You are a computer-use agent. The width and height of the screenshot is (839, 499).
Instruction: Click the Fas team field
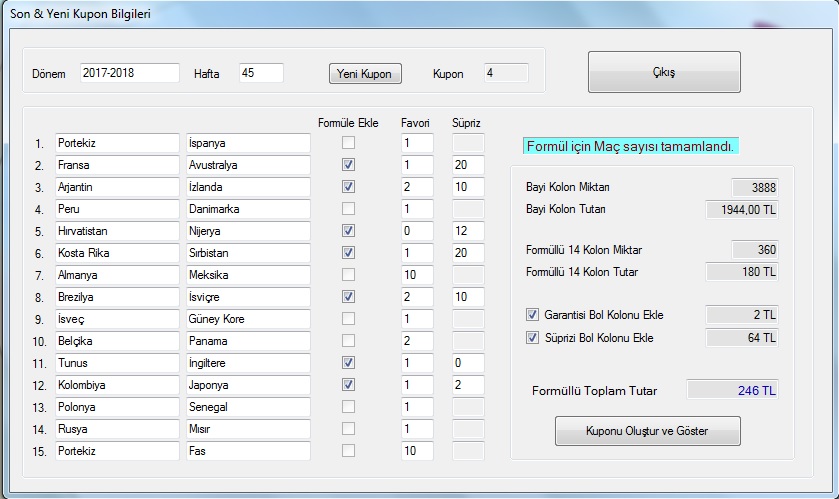point(248,451)
